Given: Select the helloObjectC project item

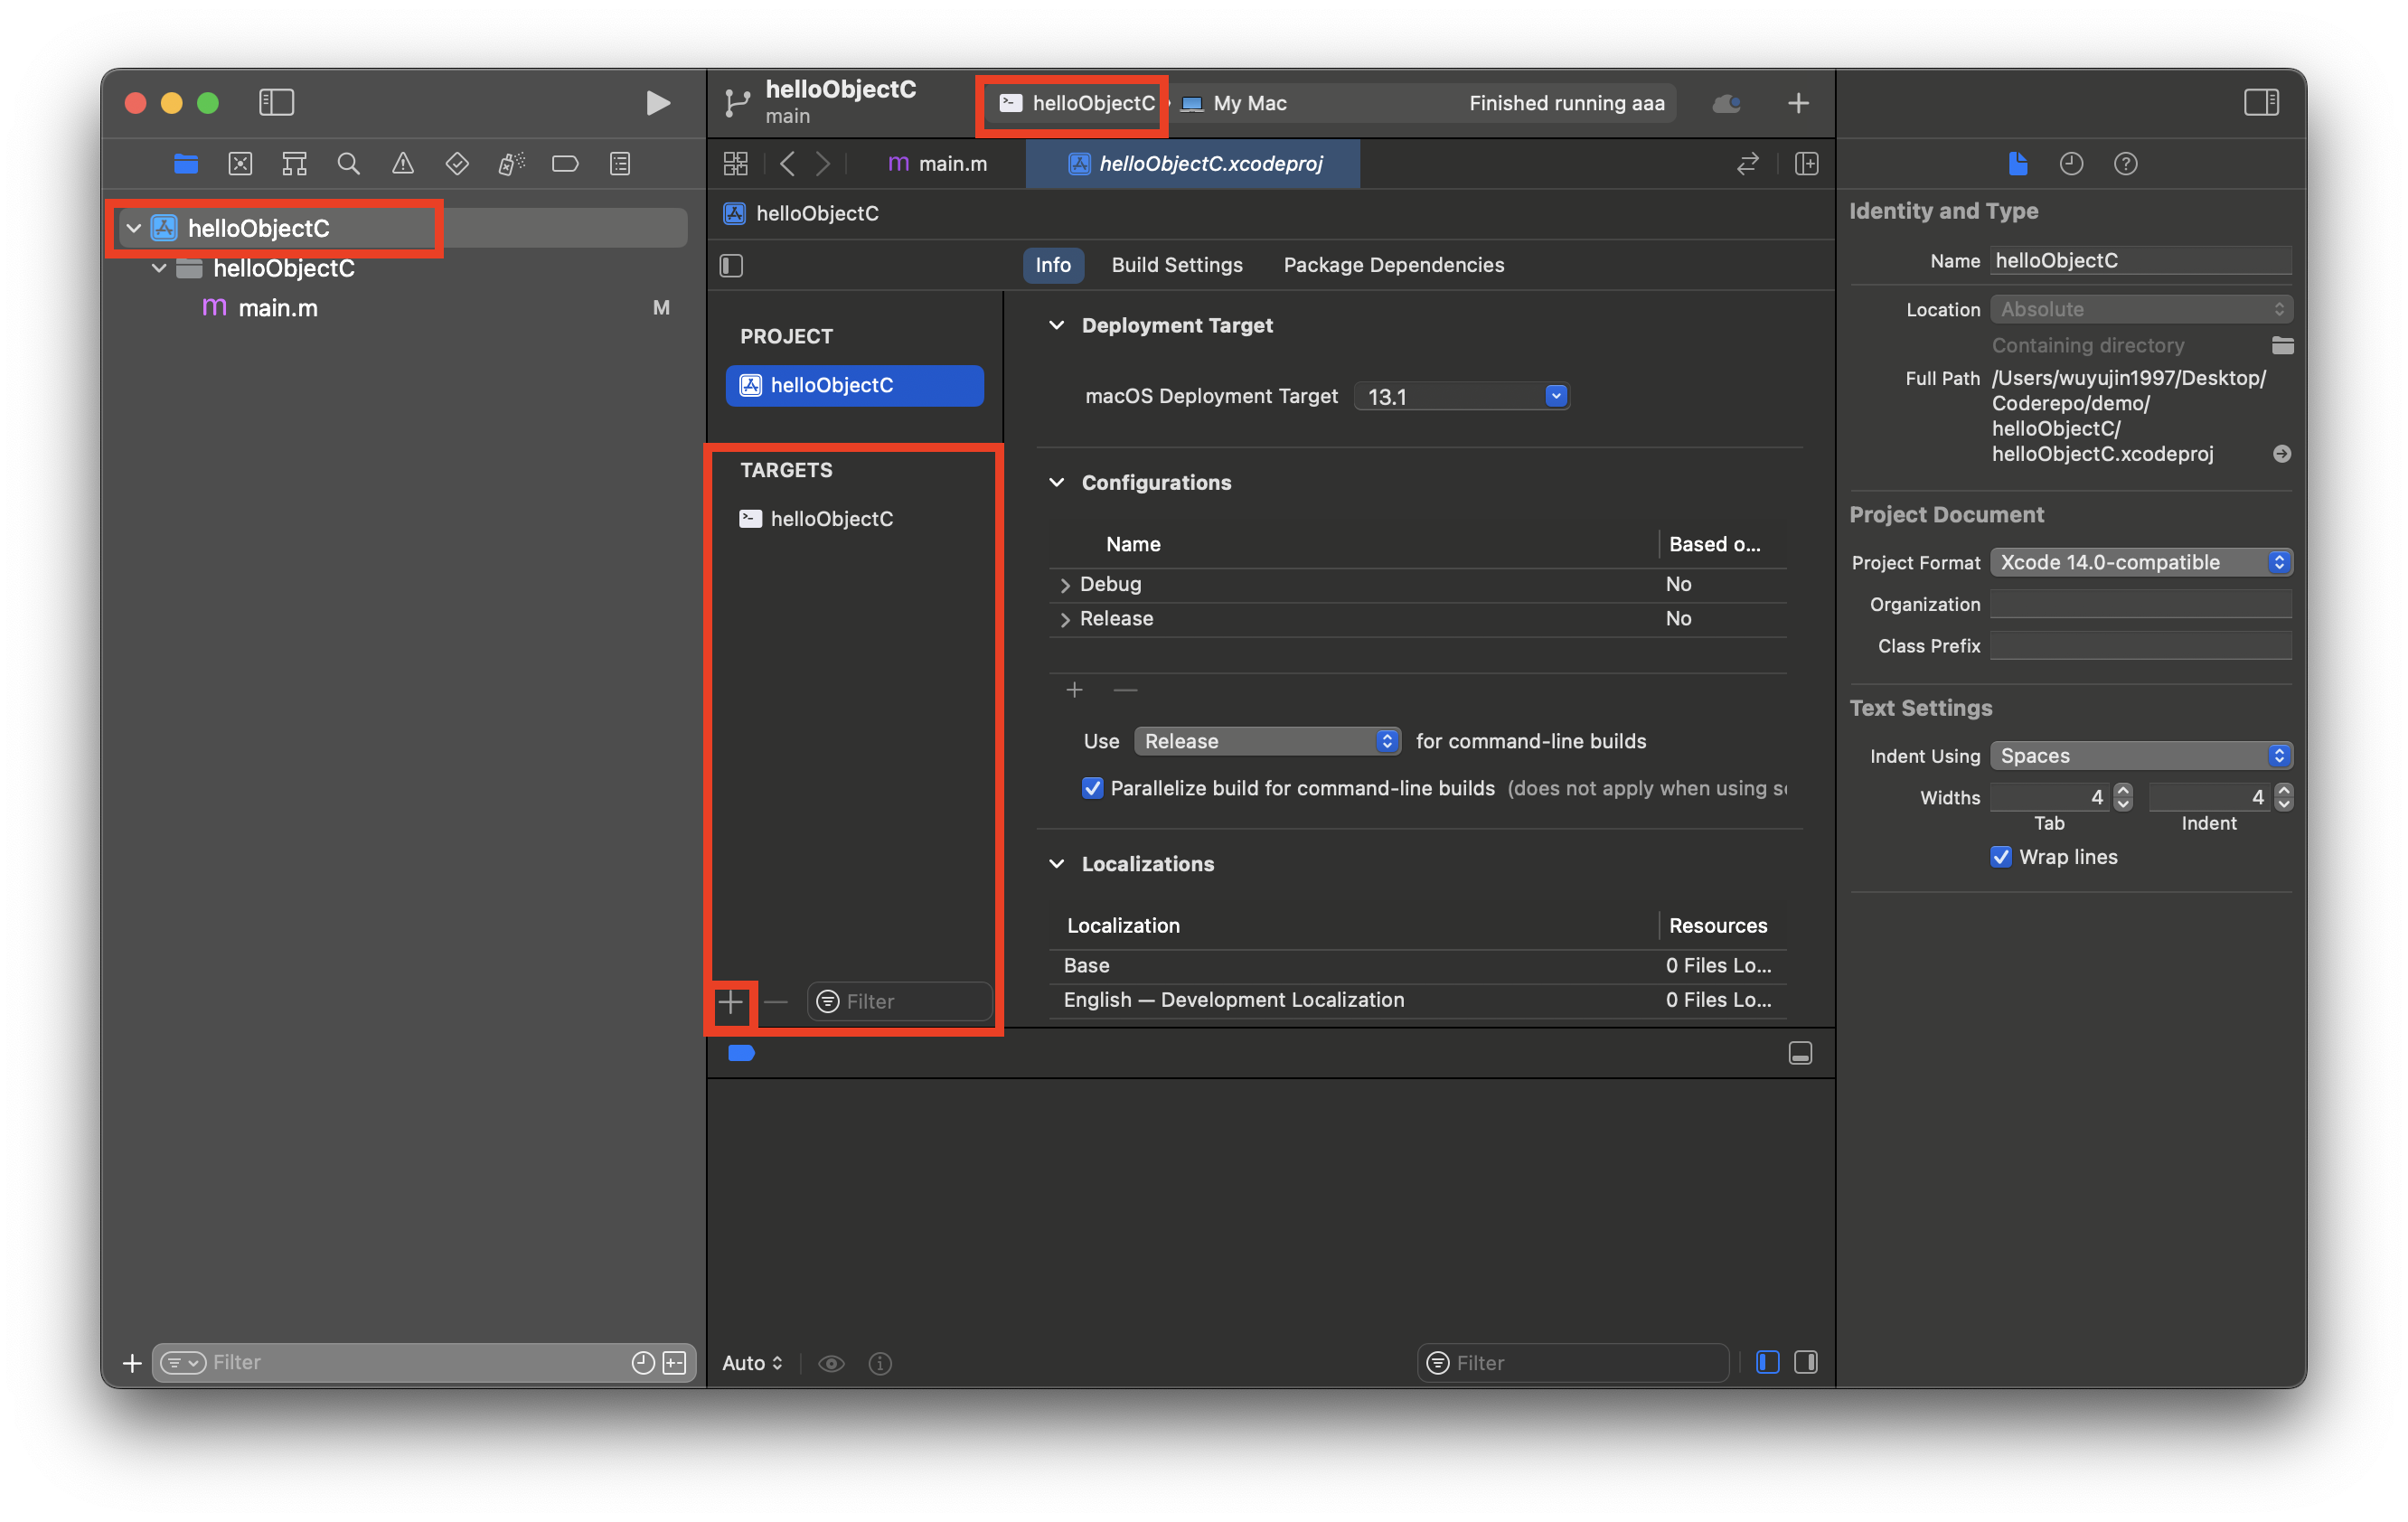Looking at the screenshot, I should pos(855,385).
